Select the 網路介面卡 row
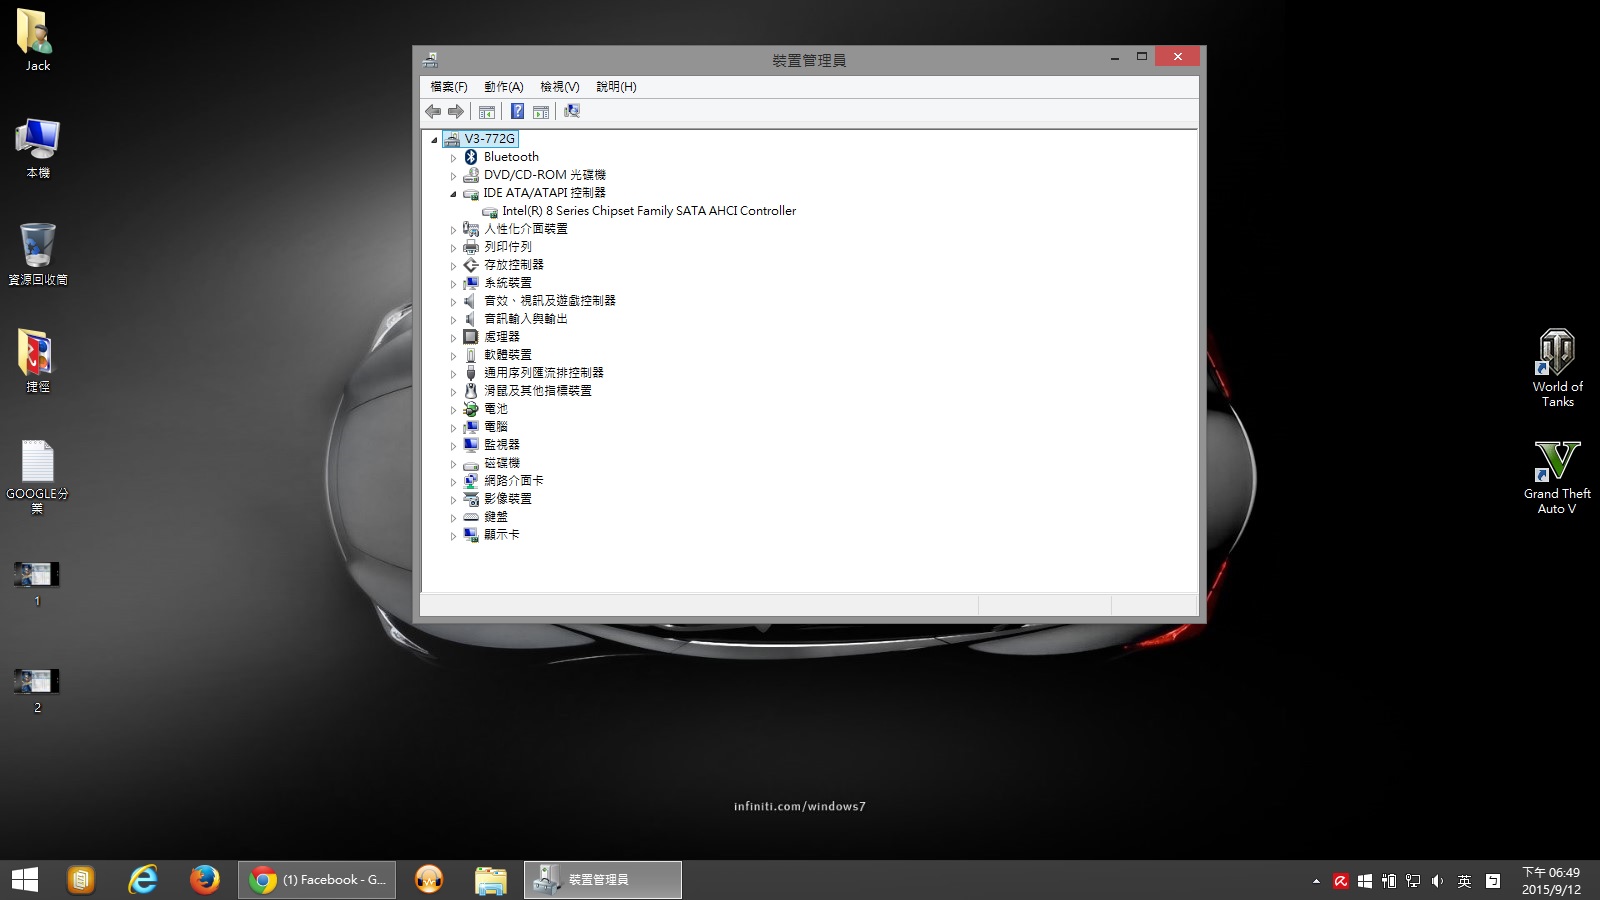 click(514, 481)
